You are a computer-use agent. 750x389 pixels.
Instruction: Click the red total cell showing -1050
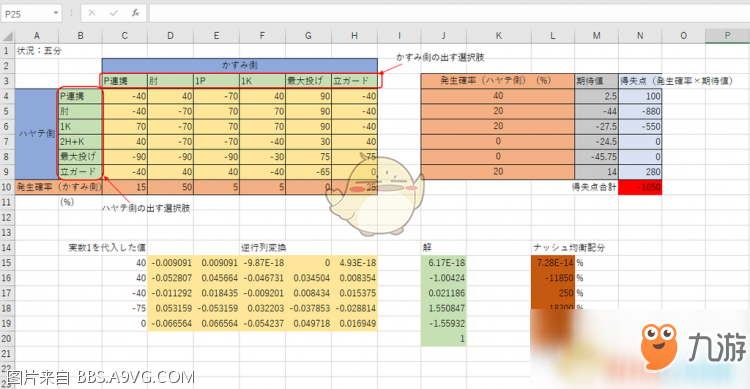tap(640, 187)
